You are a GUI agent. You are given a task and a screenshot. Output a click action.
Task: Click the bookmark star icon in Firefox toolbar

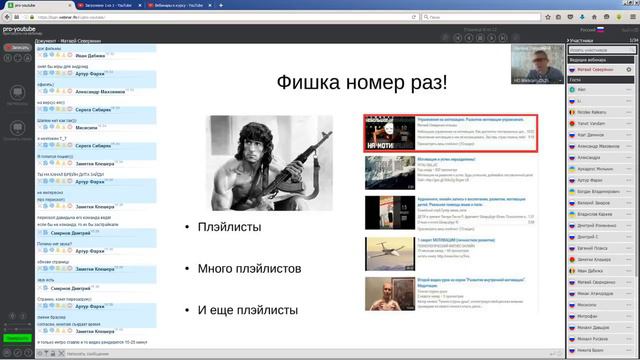548,17
